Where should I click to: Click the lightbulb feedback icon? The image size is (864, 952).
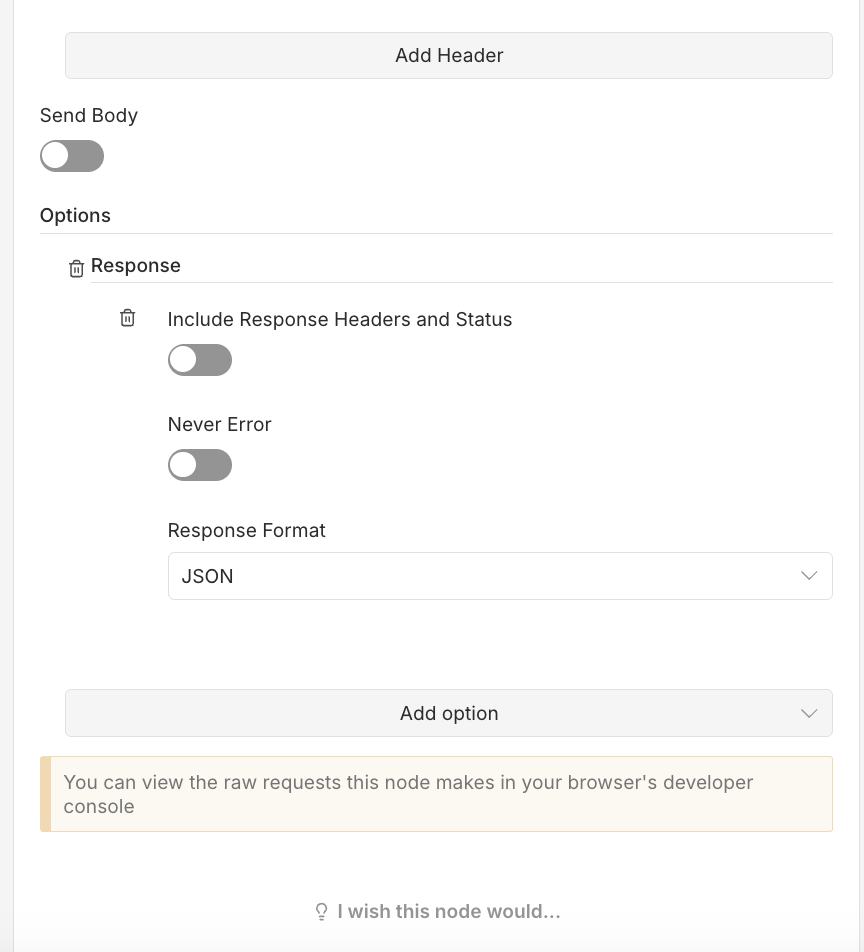coord(322,912)
